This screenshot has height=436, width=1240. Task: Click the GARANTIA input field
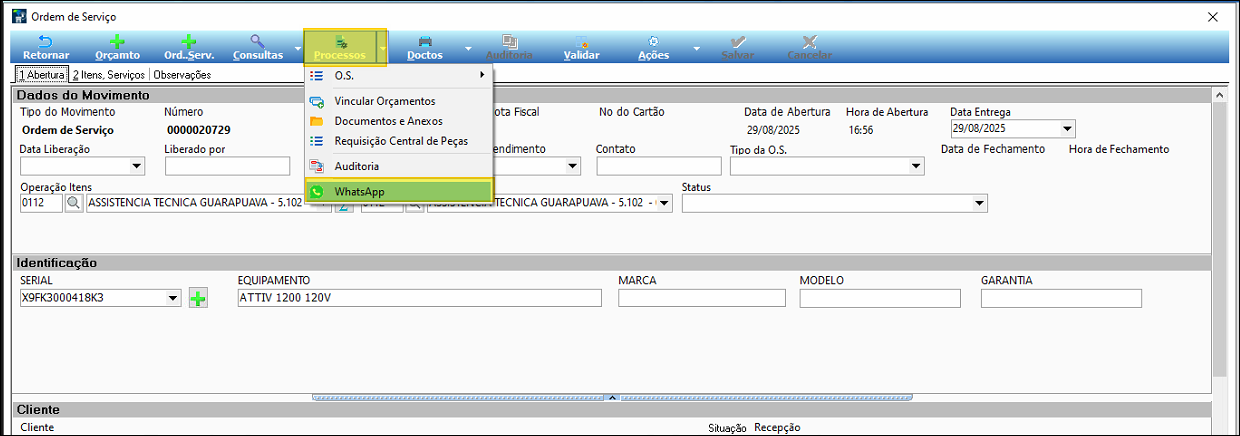click(1062, 298)
